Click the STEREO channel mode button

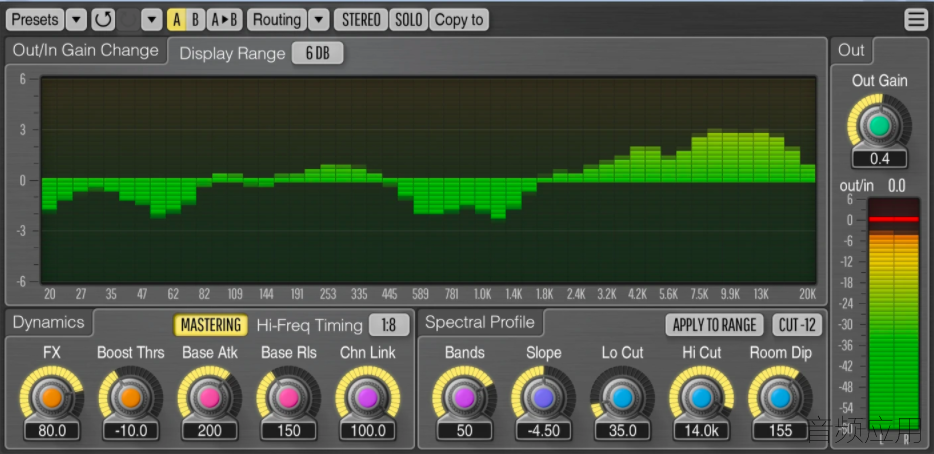click(x=361, y=20)
